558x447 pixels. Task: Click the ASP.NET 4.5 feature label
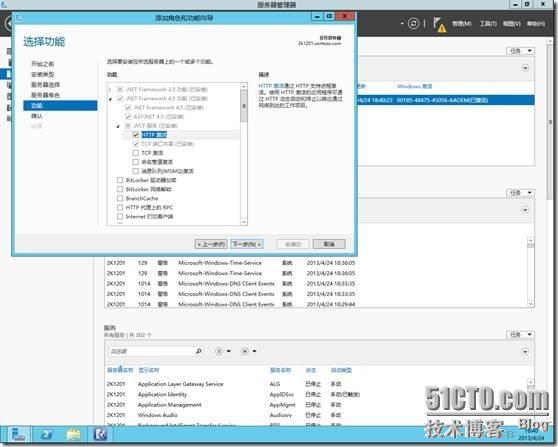[x=158, y=117]
